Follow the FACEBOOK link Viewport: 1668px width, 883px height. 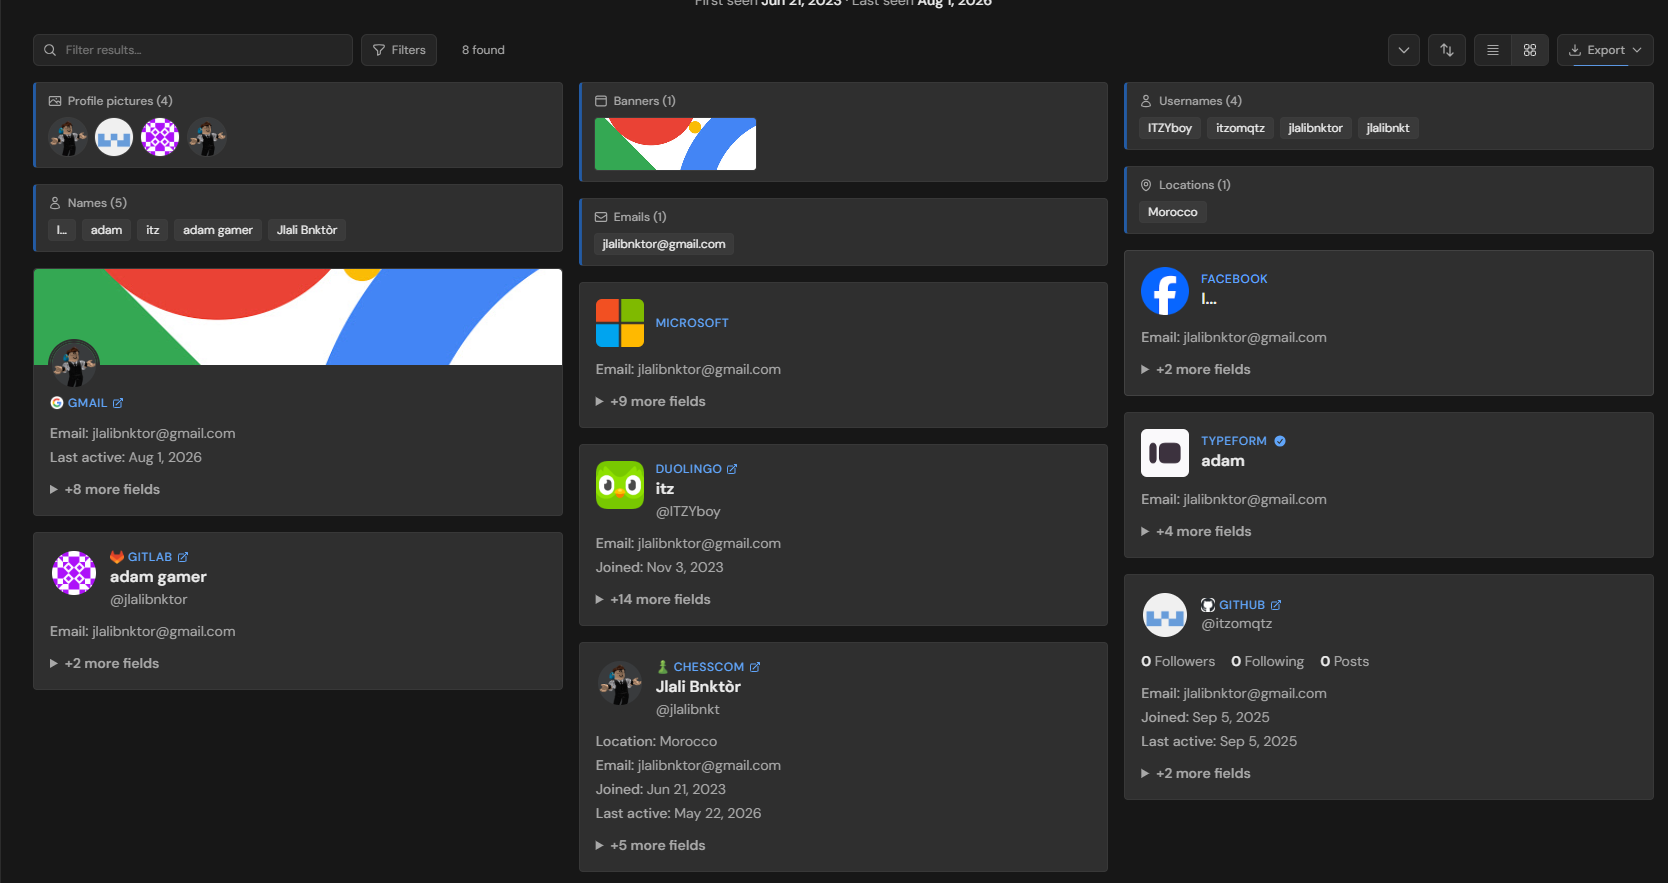(x=1234, y=279)
